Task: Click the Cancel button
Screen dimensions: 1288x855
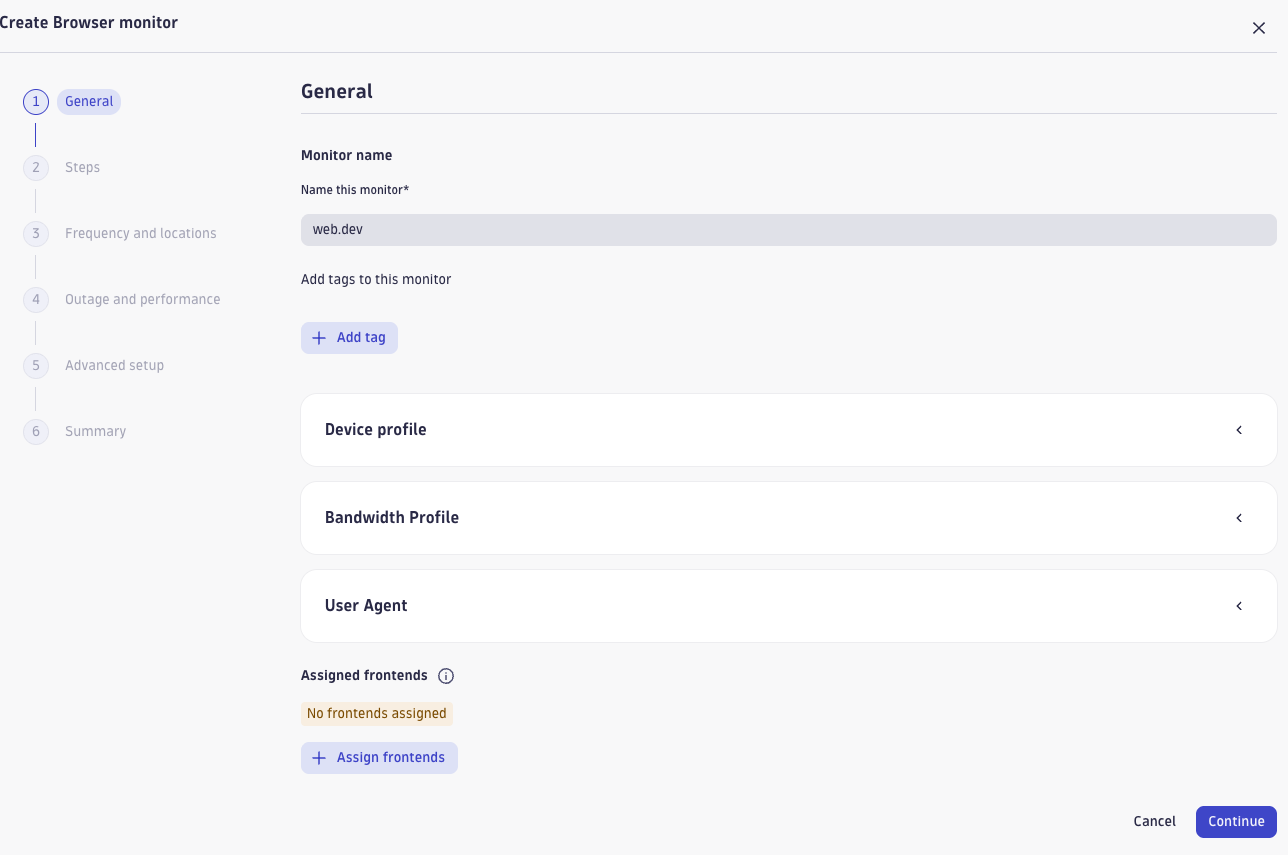Action: coord(1154,821)
